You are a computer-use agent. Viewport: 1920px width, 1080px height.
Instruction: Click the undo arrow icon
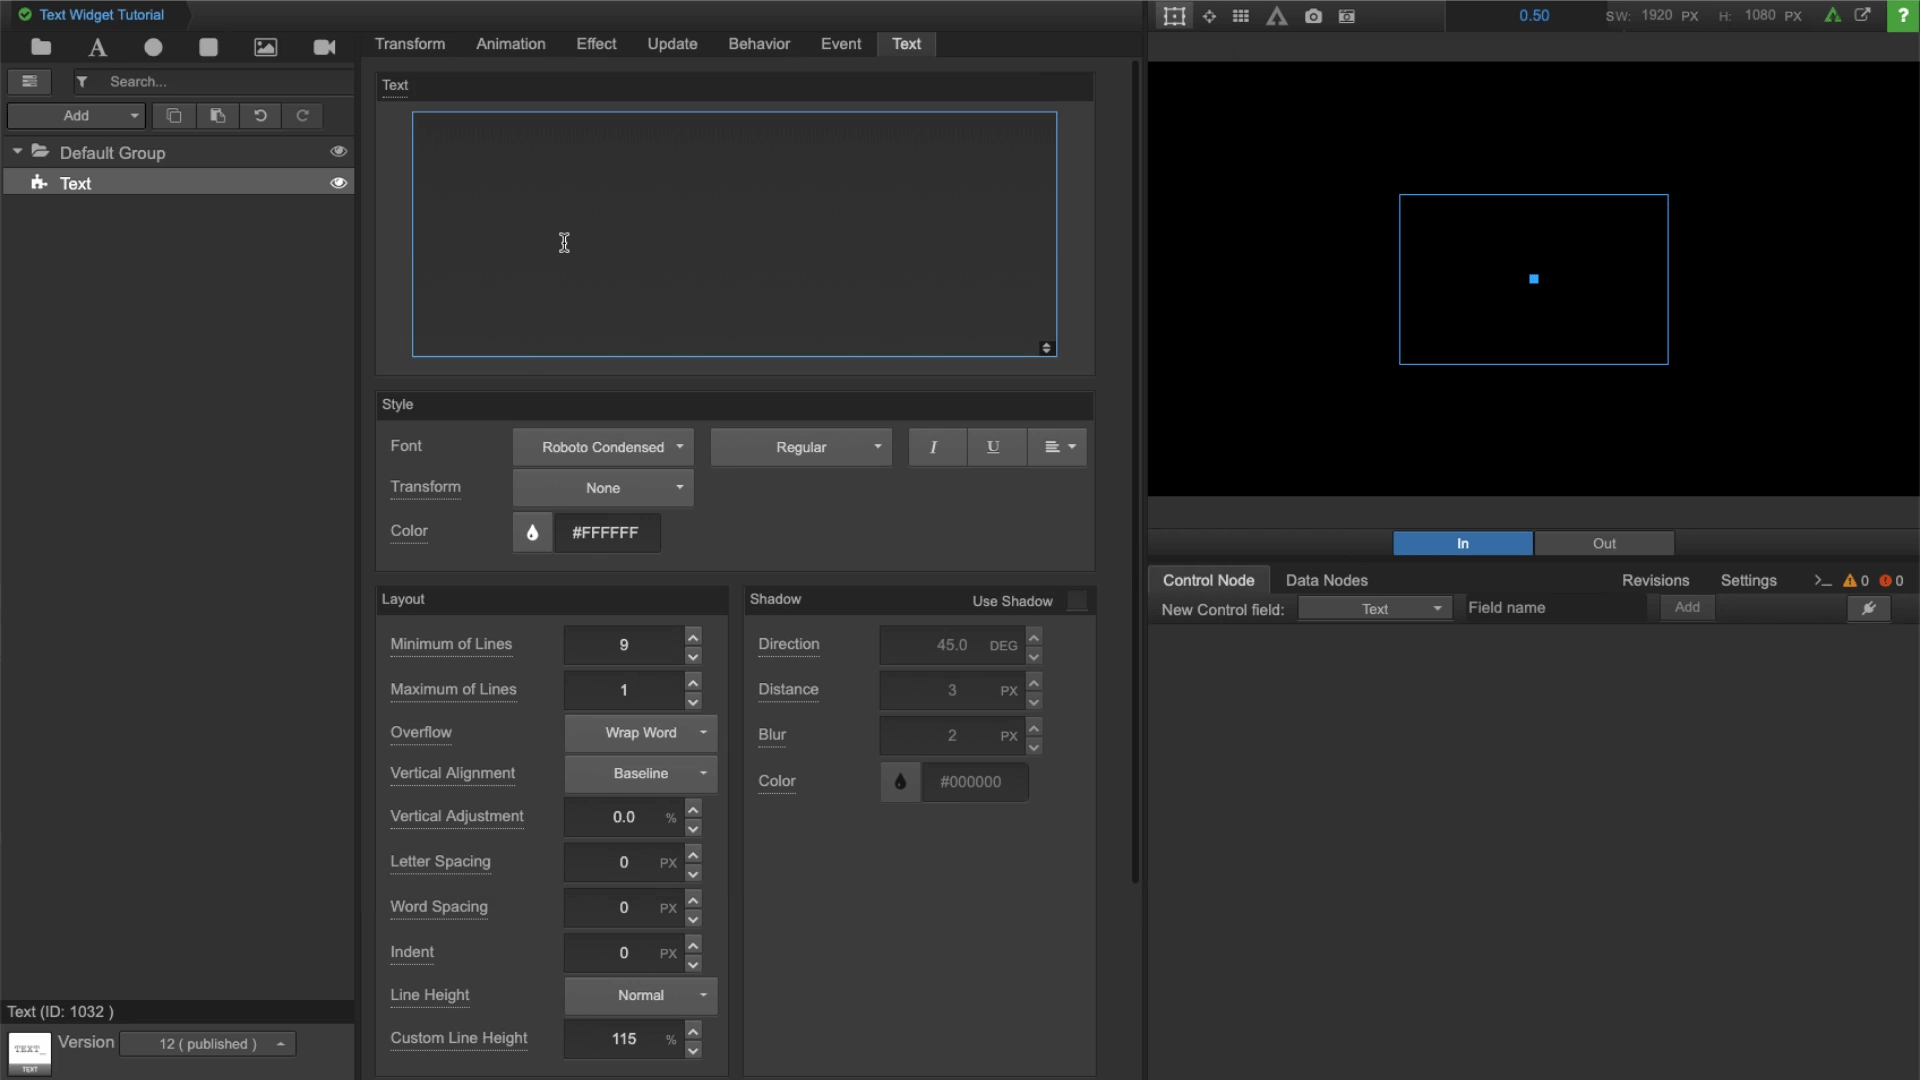[x=260, y=116]
